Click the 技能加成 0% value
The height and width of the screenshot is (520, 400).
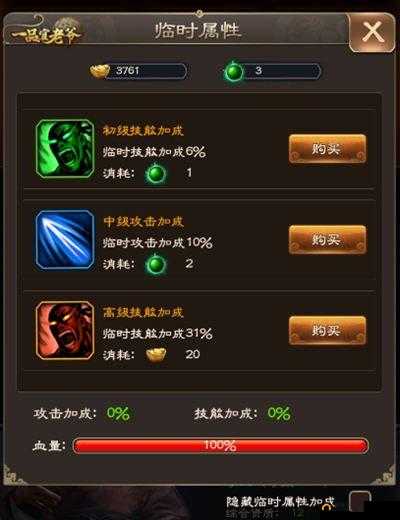[279, 414]
